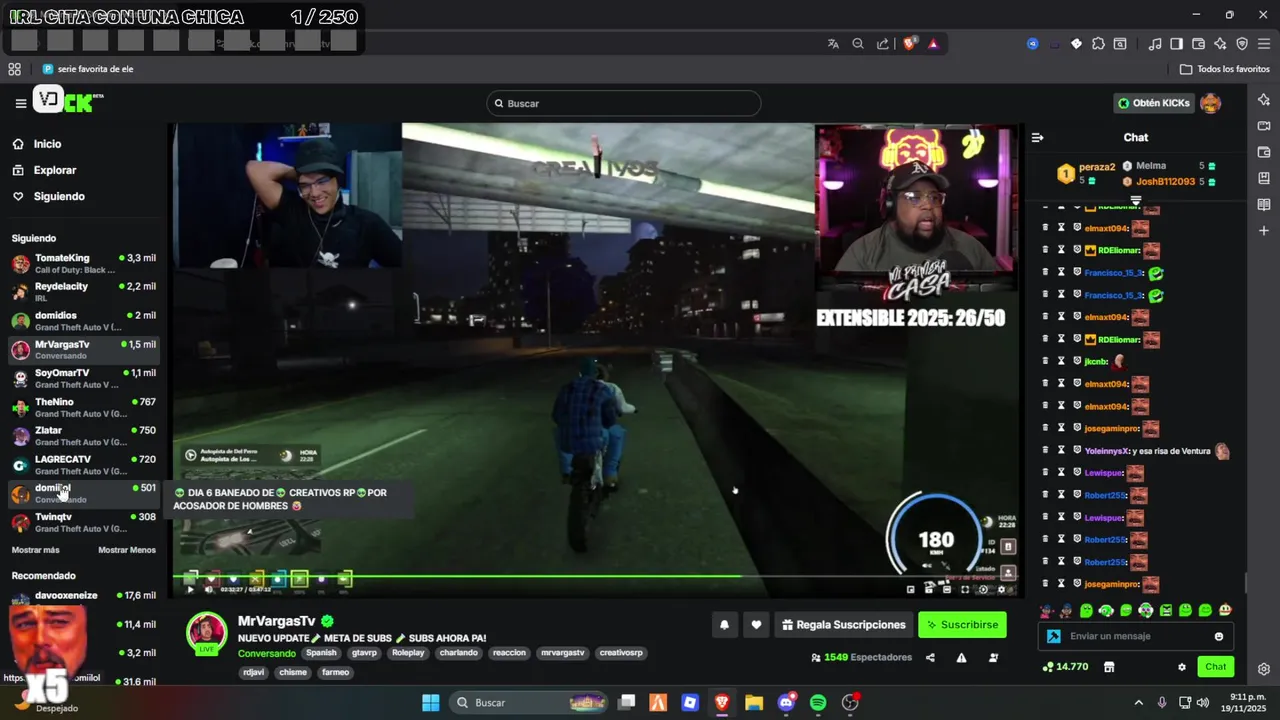Open Brave Rewards triangle icon
Image resolution: width=1280 pixels, height=720 pixels.
point(933,44)
